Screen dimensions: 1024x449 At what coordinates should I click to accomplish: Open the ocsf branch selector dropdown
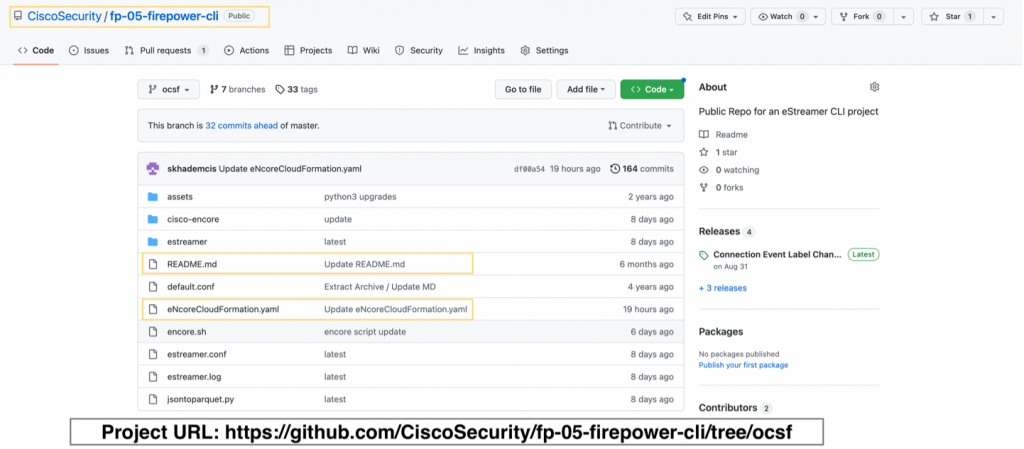168,89
